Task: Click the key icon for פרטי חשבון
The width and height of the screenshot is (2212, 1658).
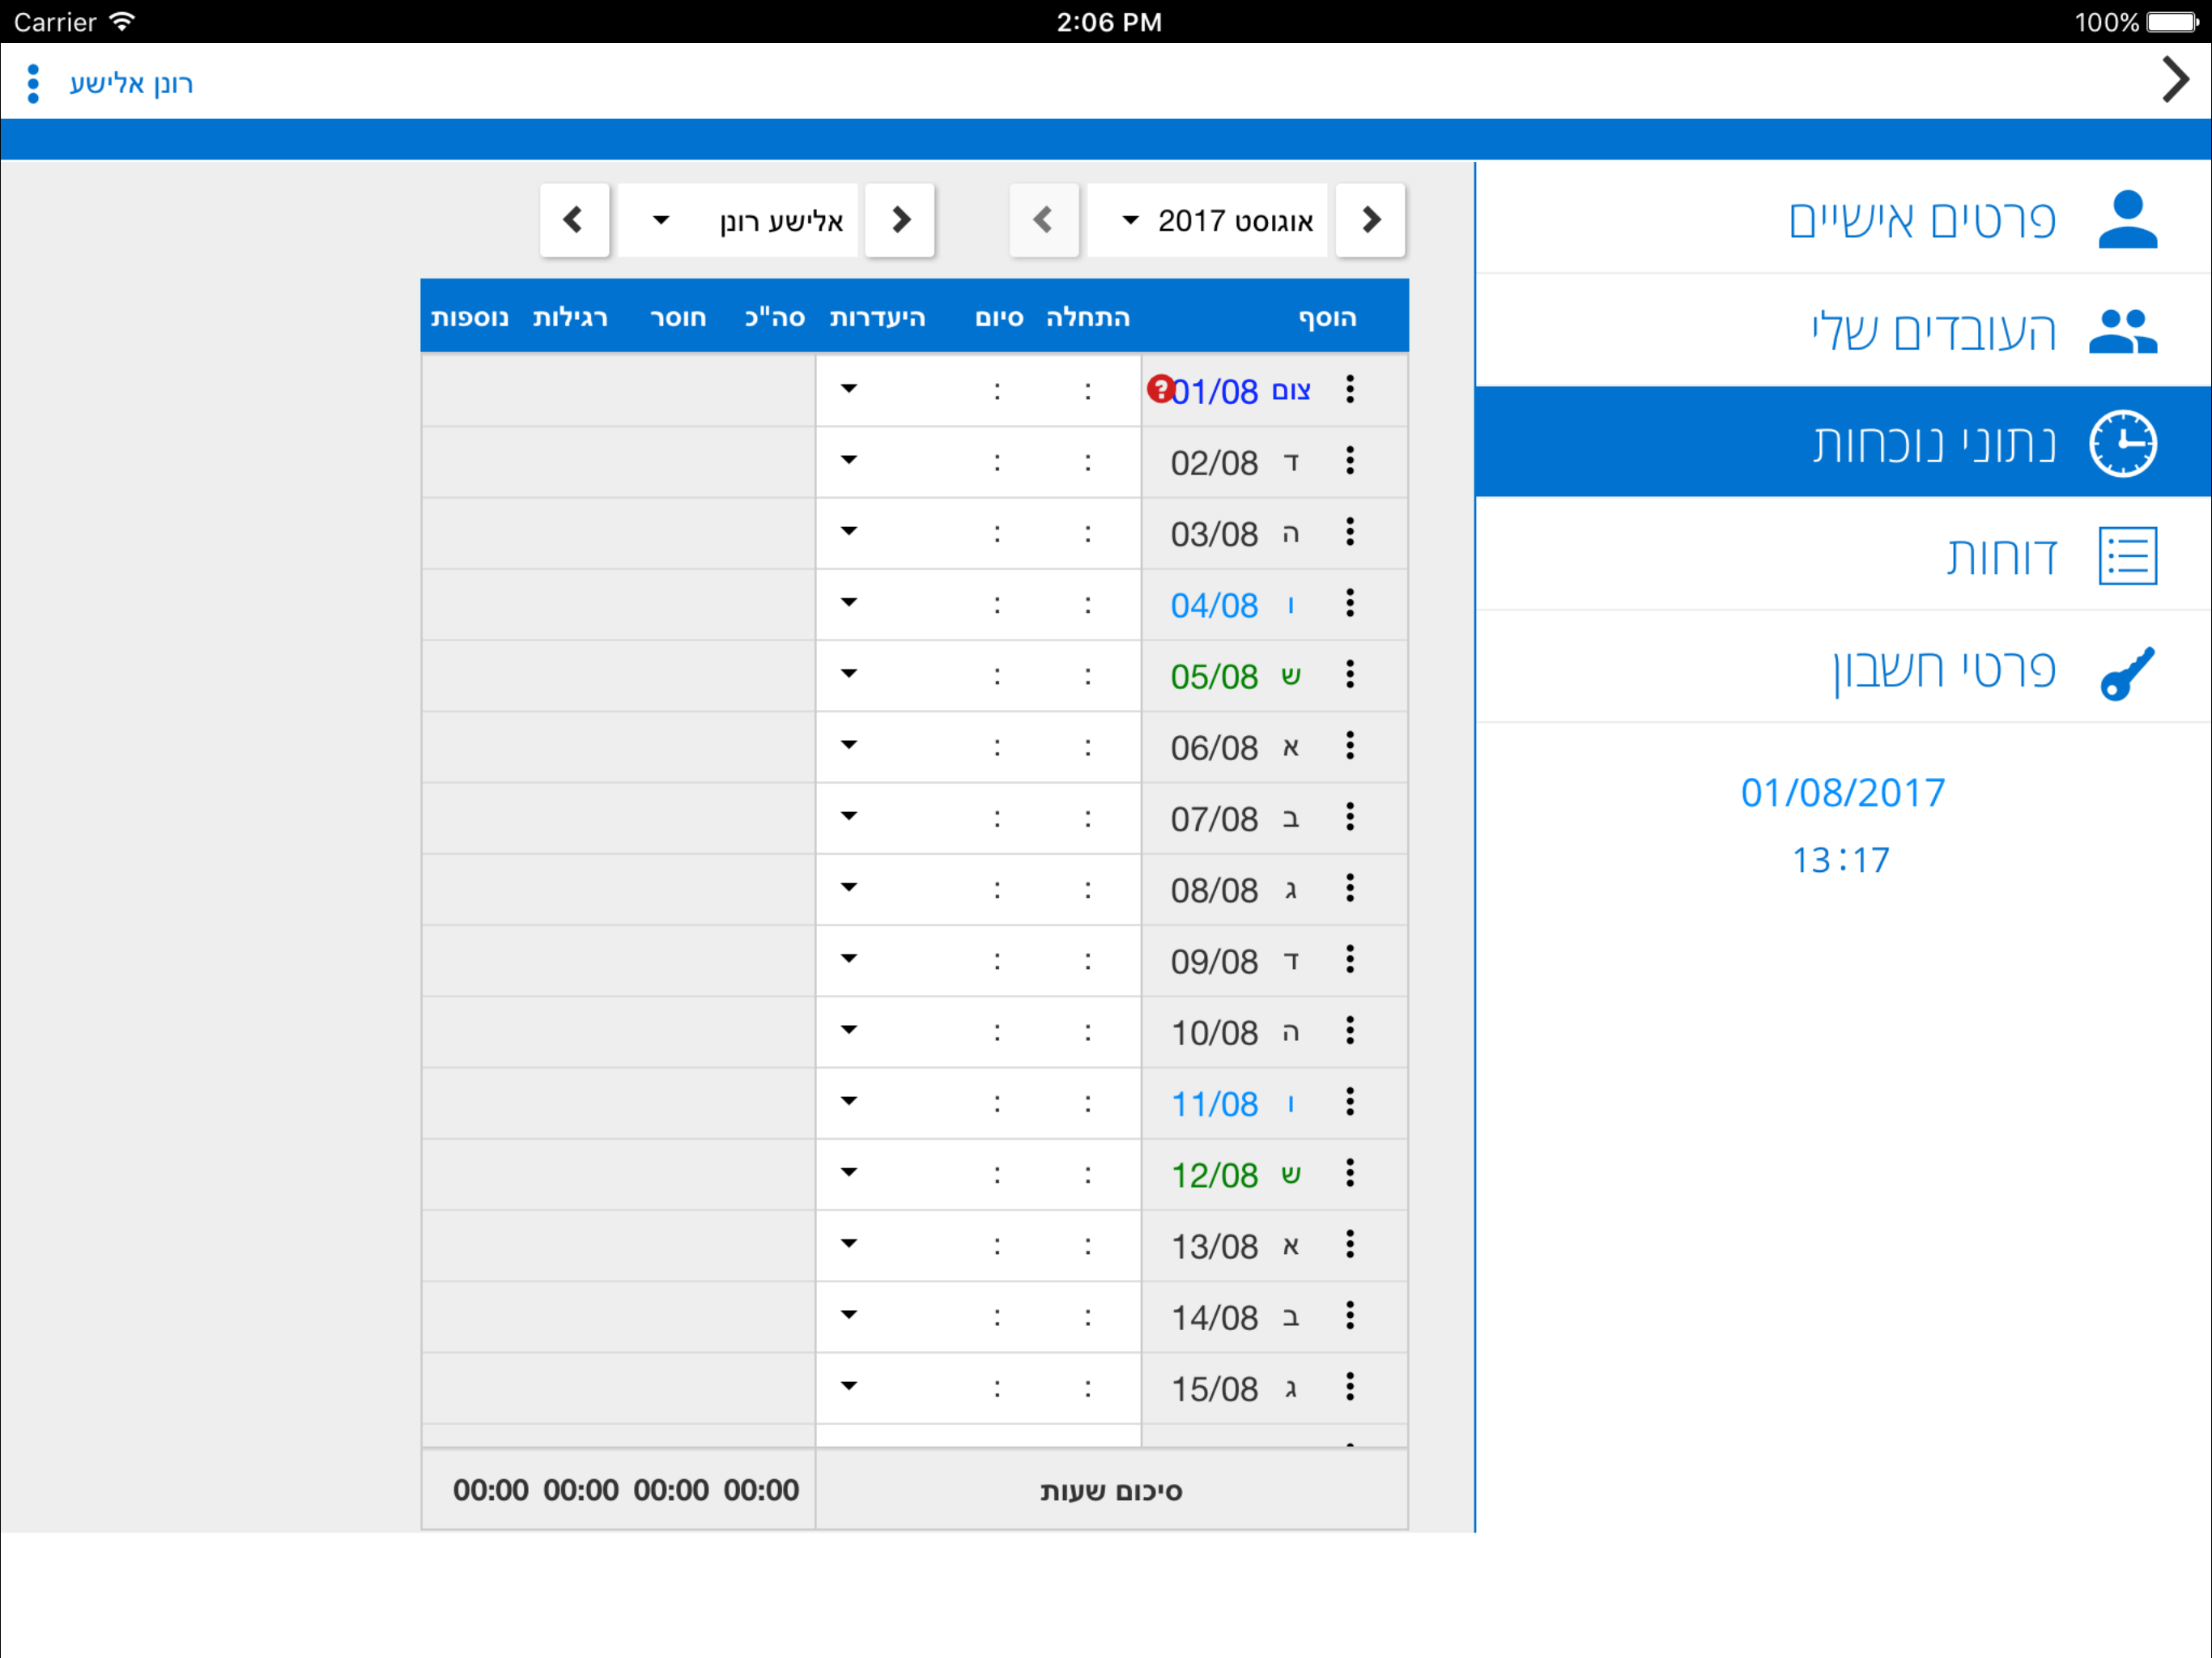Action: pos(2126,674)
